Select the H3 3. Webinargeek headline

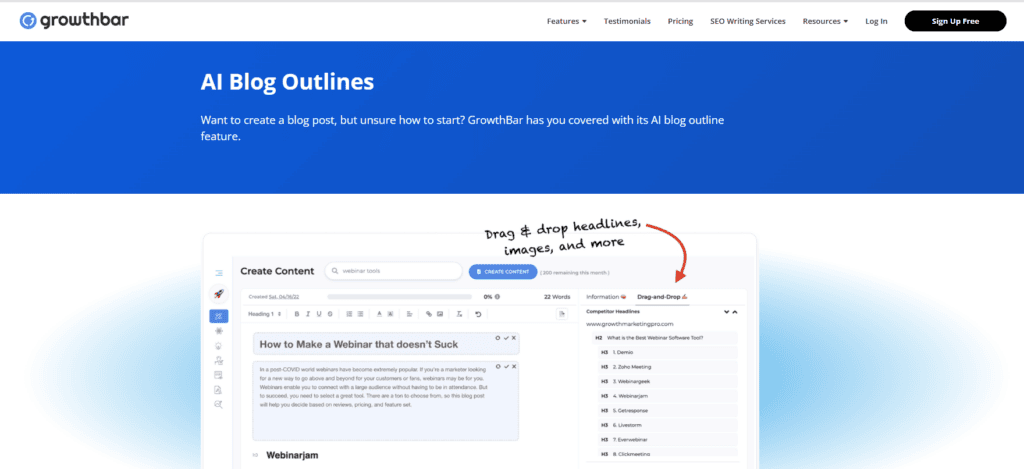coord(667,381)
